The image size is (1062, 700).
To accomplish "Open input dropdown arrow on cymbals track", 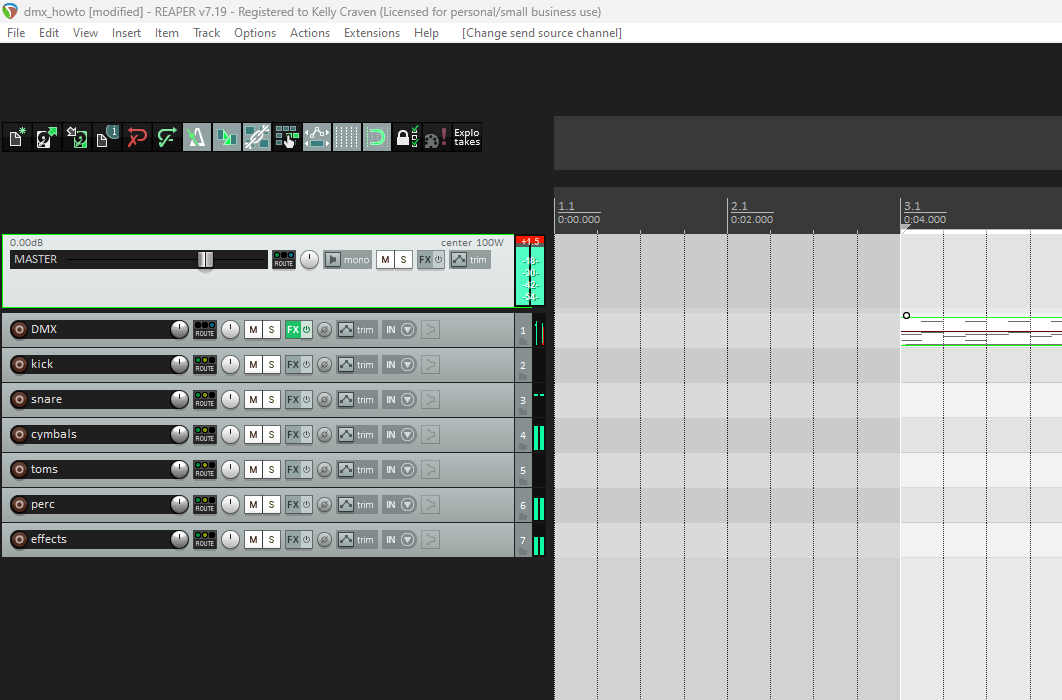I will click(x=407, y=435).
